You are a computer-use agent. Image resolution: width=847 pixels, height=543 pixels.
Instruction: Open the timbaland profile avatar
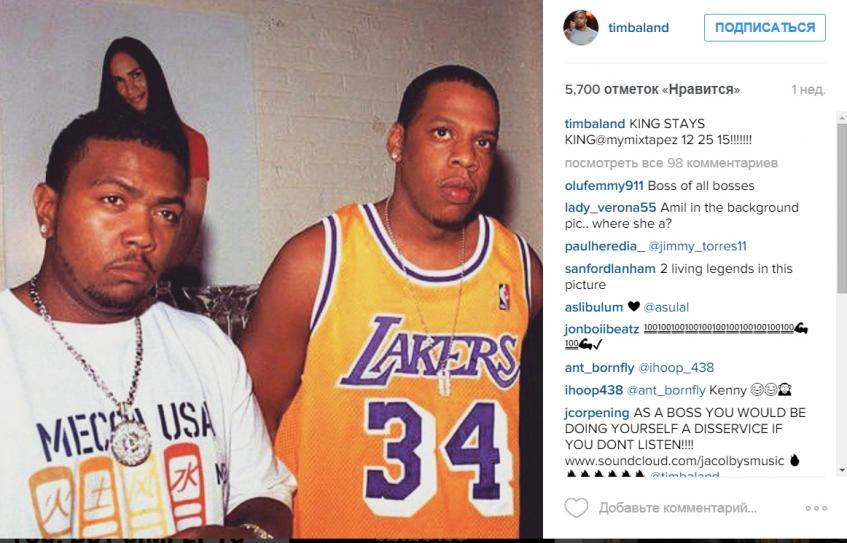[x=581, y=28]
